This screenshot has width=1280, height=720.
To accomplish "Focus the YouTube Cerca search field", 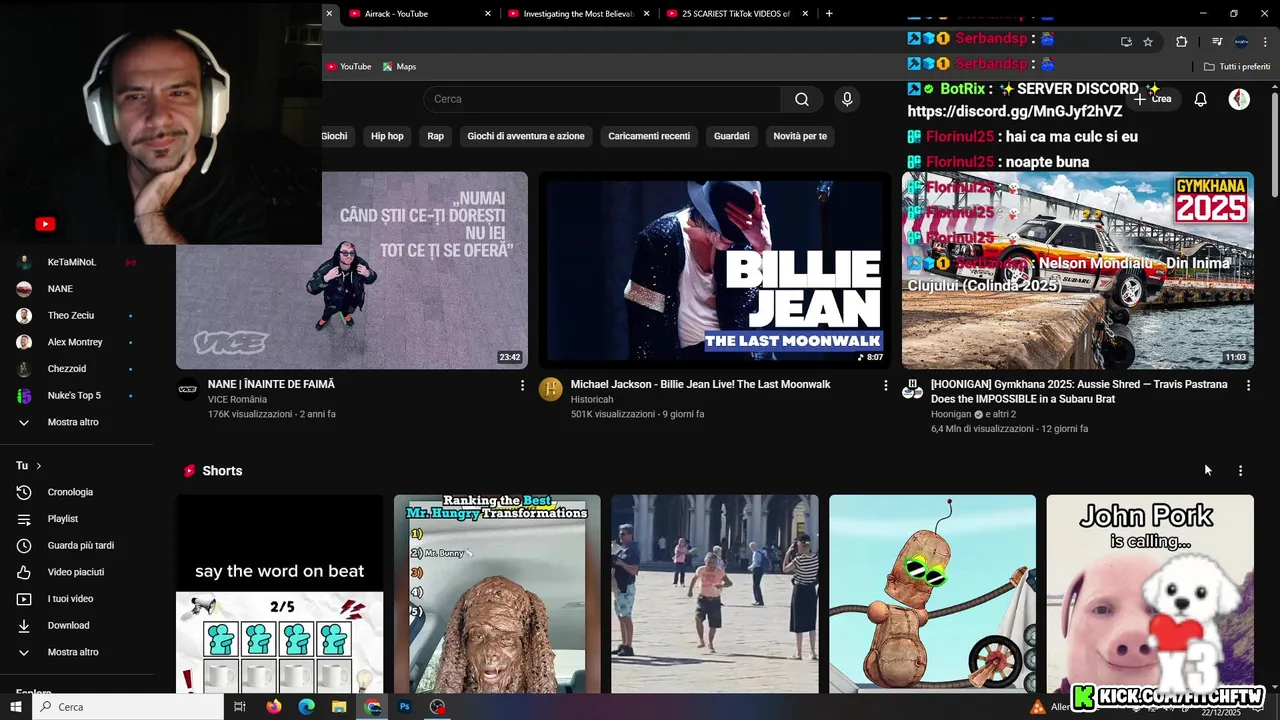I will (x=602, y=99).
